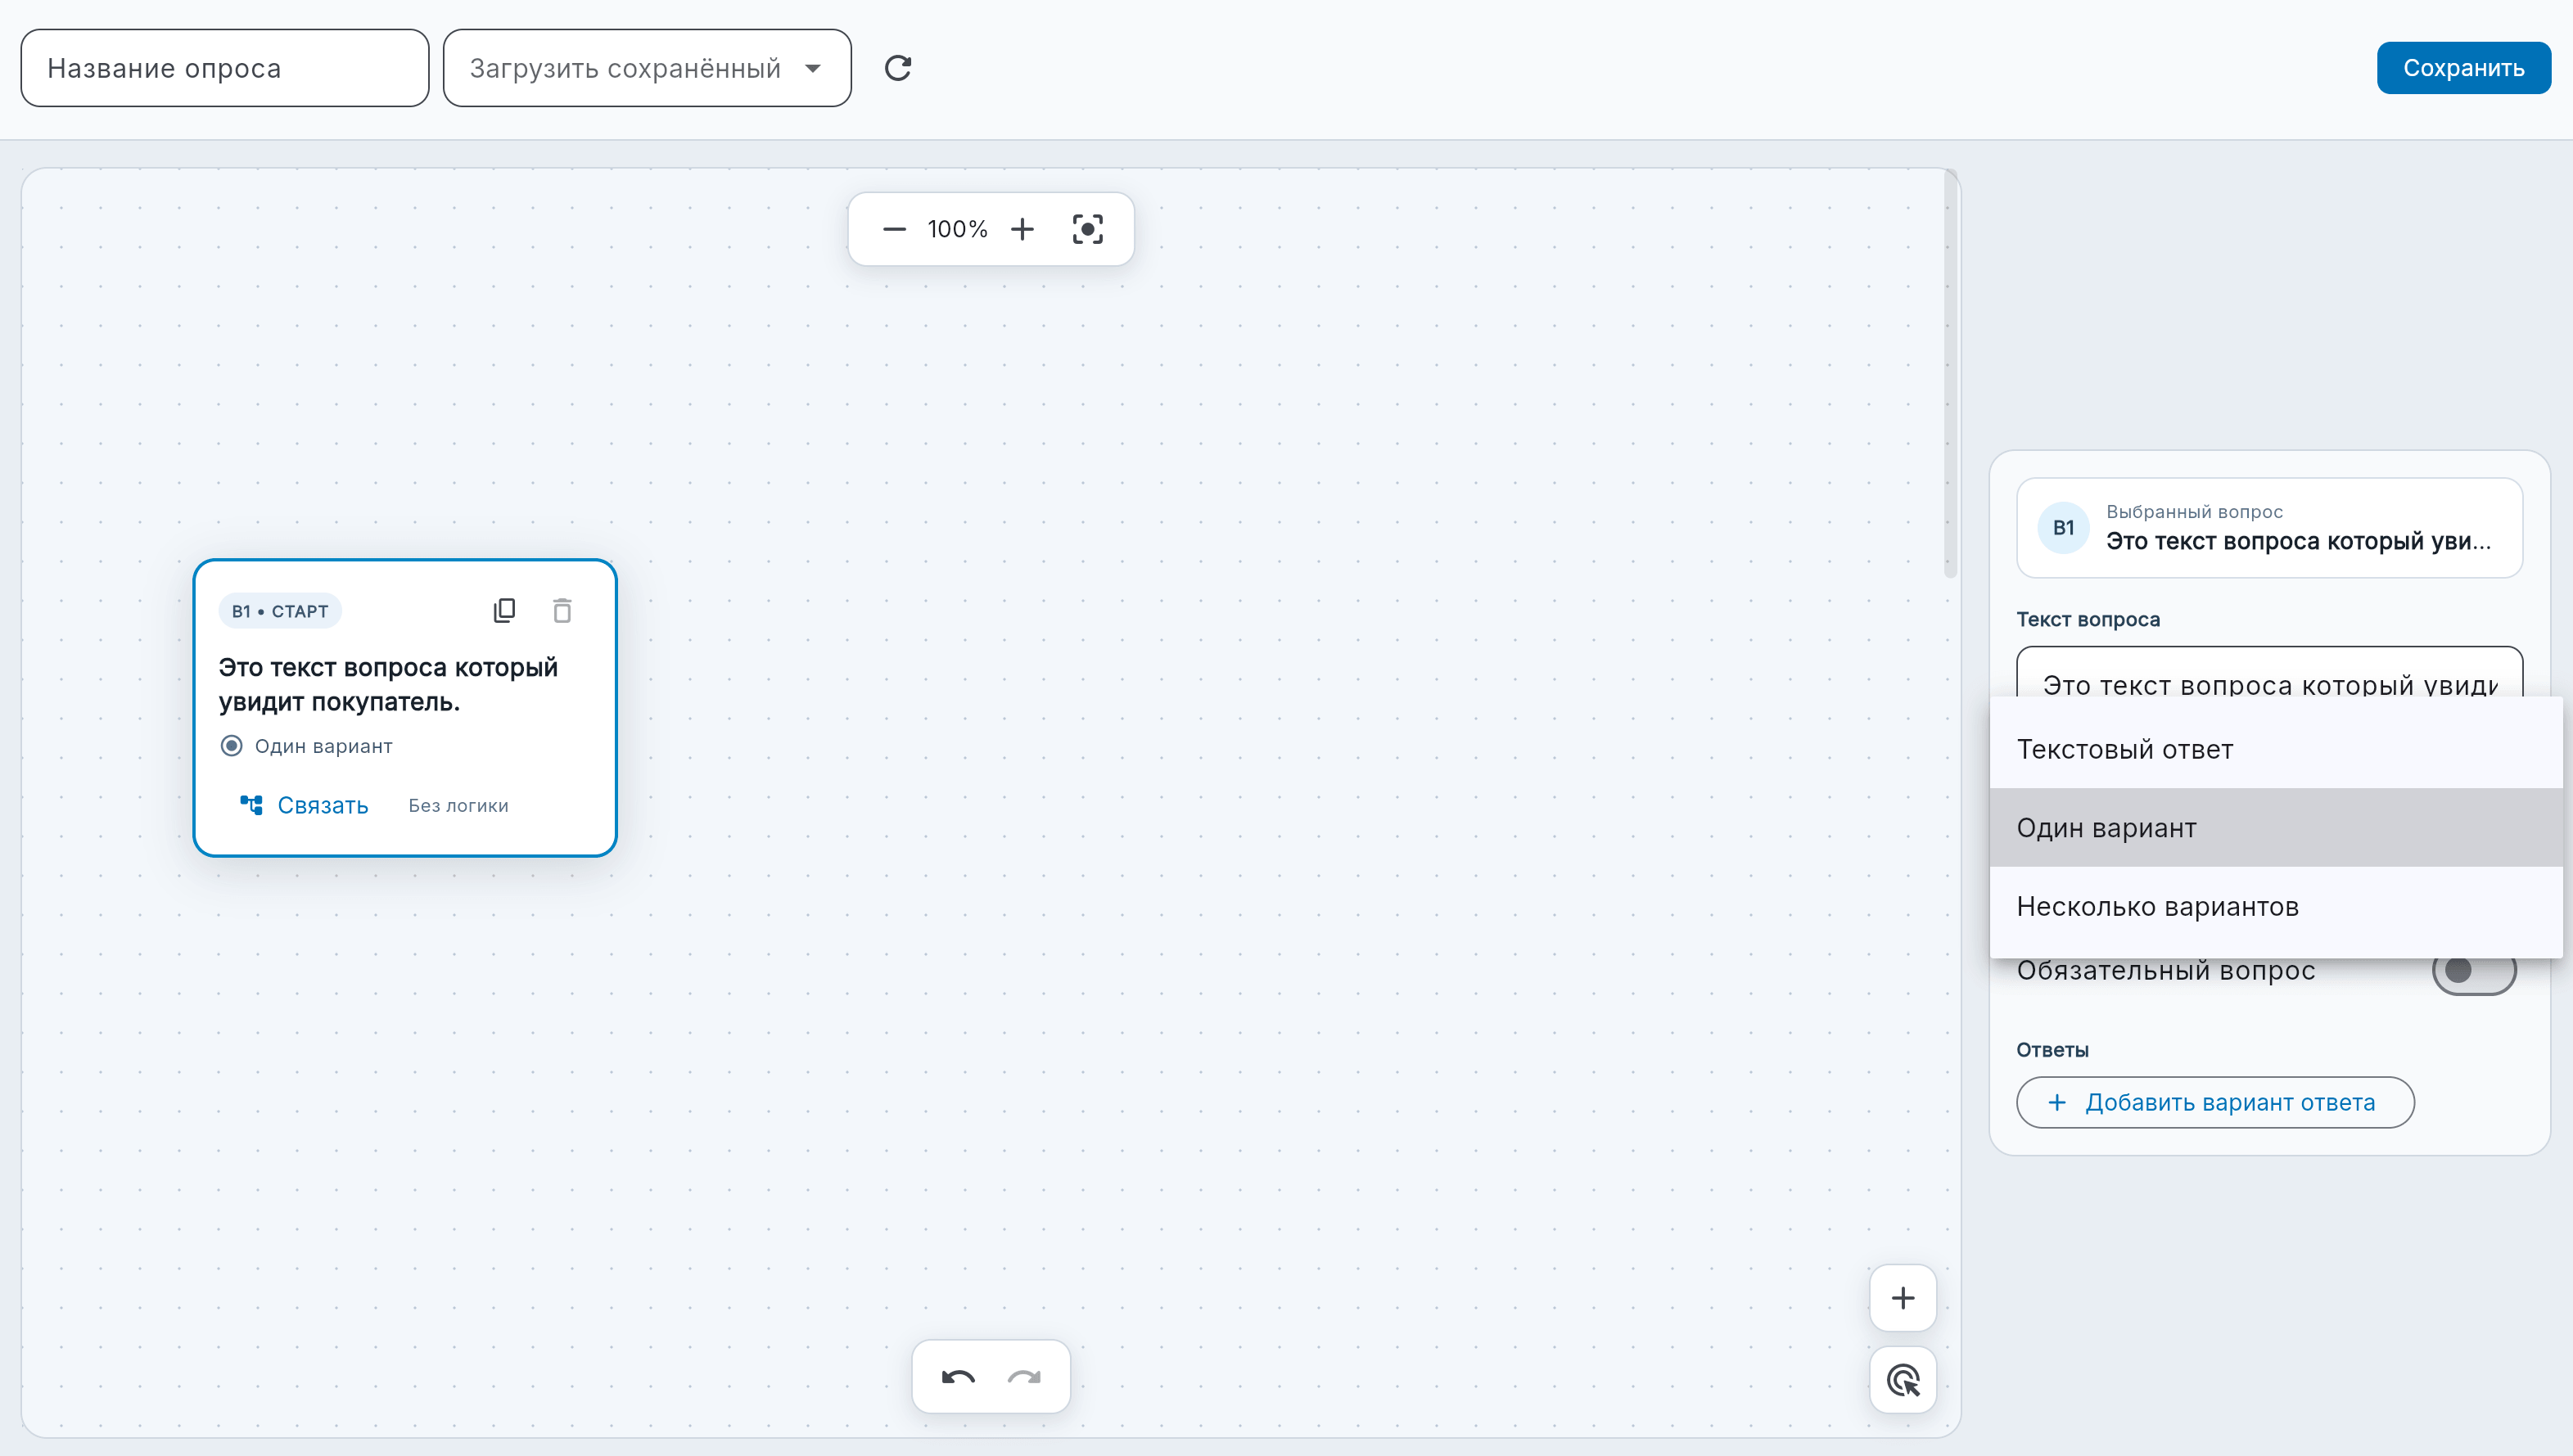
Task: Select Текстовый ответ option
Action: (x=2276, y=749)
